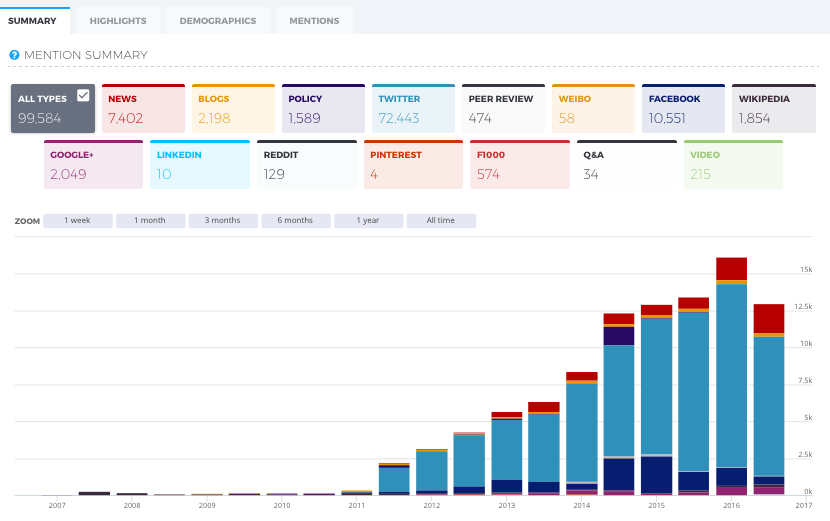Open the Mentions tab
The image size is (830, 521).
coord(314,21)
